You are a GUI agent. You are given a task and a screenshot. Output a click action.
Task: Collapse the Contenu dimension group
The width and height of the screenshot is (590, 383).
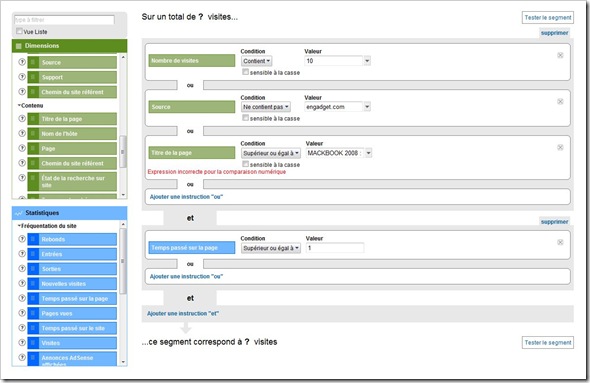[x=30, y=106]
